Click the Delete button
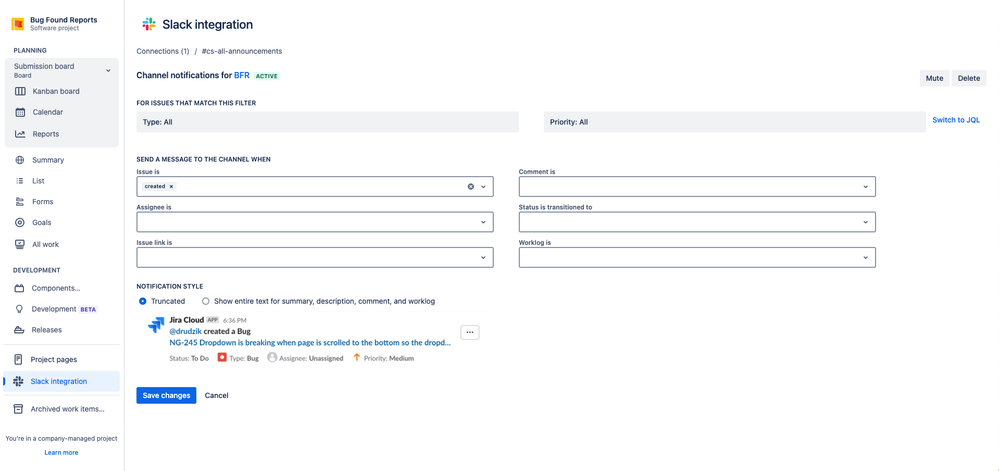The width and height of the screenshot is (999, 471). (968, 78)
